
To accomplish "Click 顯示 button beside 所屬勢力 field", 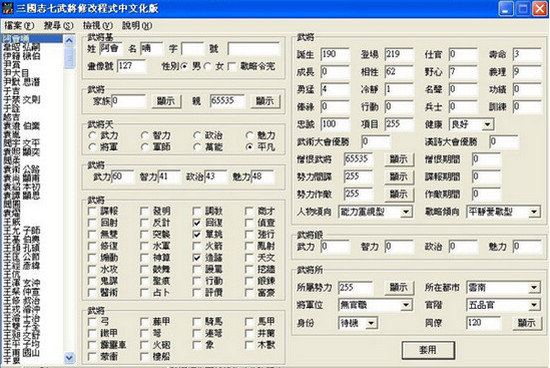I will (x=400, y=288).
